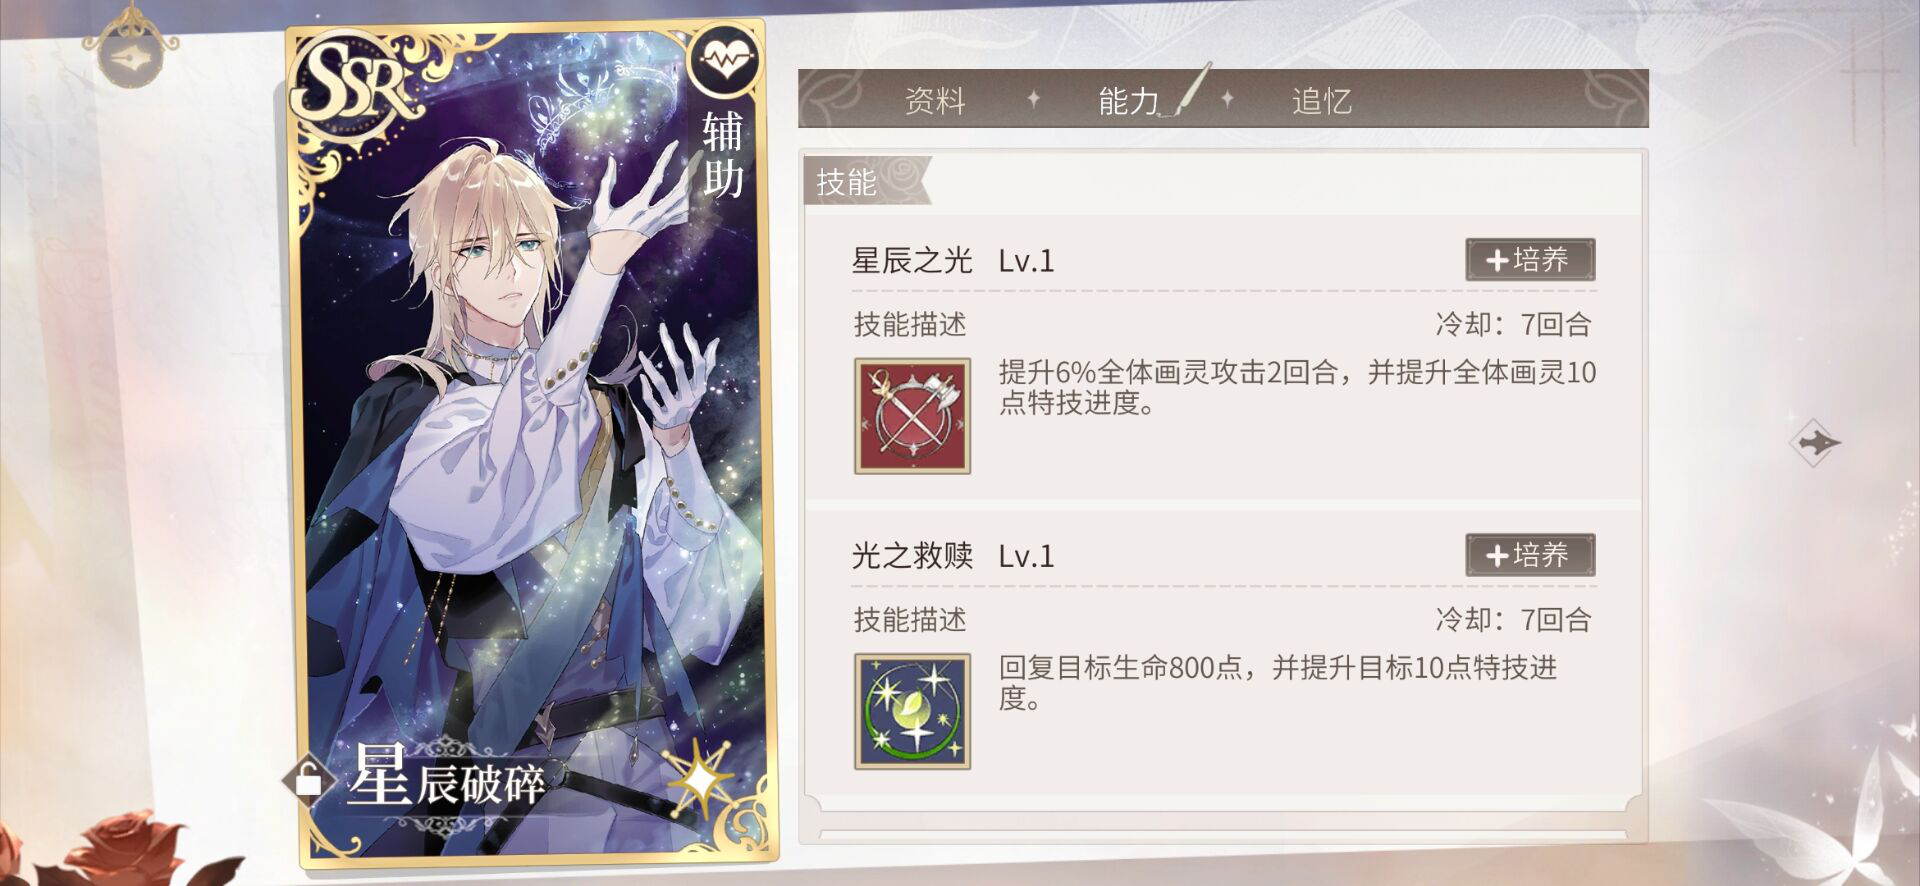Open the 追忆 tab
Image resolution: width=1920 pixels, height=886 pixels.
[x=1322, y=100]
